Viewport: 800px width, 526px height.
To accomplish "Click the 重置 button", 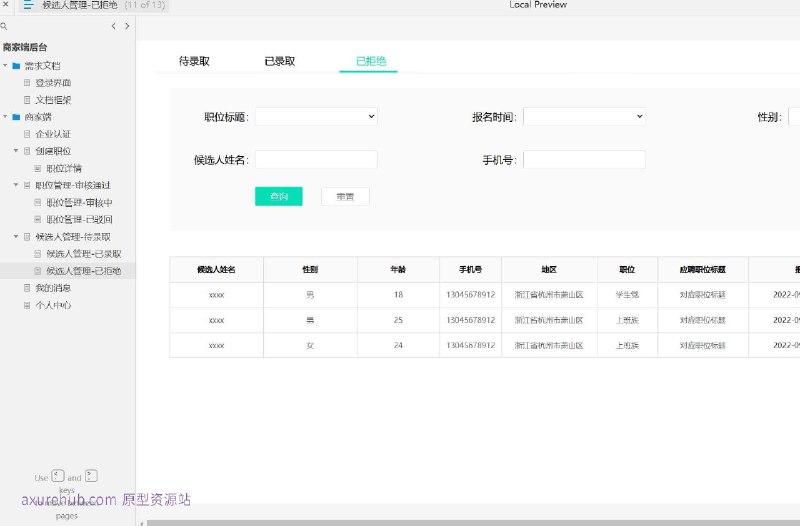I will 345,196.
